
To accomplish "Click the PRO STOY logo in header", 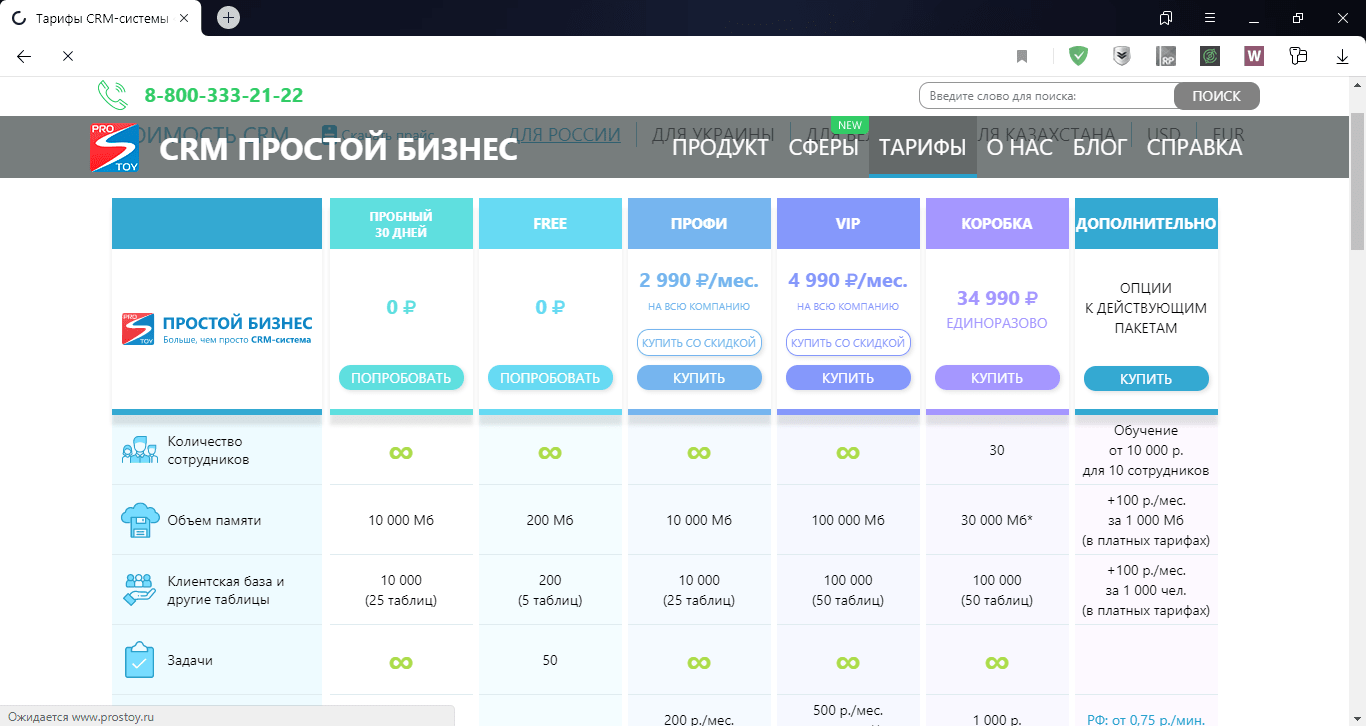I will point(114,148).
